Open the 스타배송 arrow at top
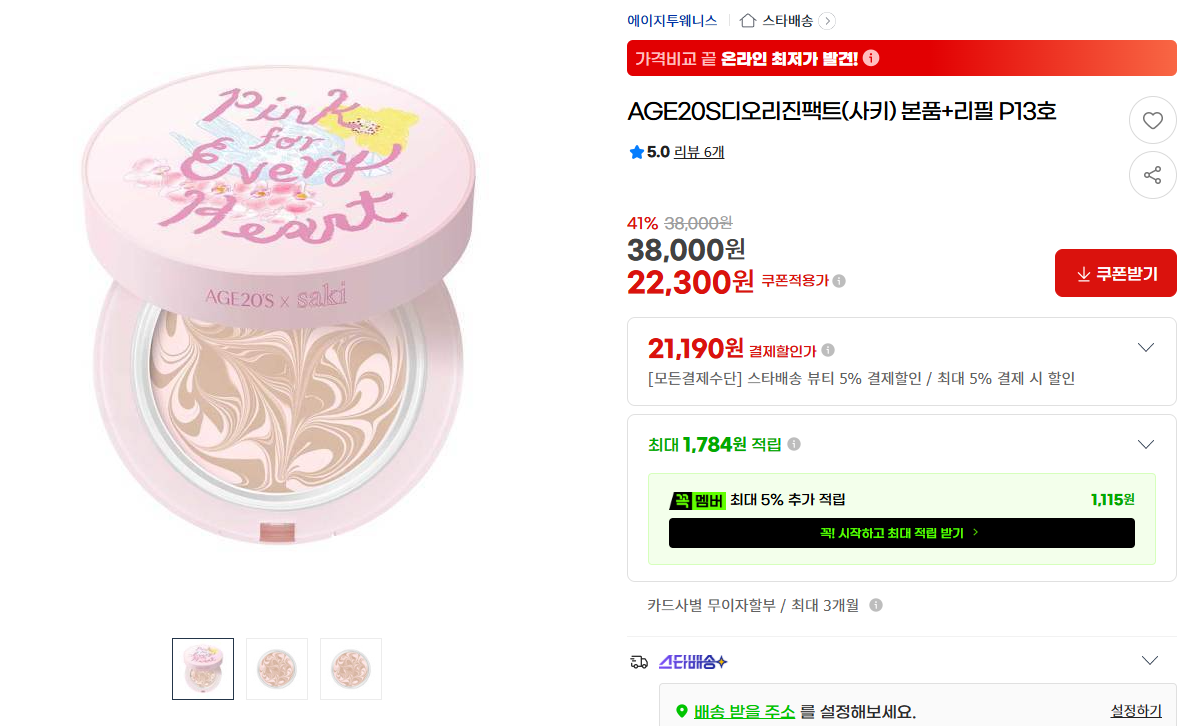This screenshot has height=726, width=1203. [x=827, y=20]
